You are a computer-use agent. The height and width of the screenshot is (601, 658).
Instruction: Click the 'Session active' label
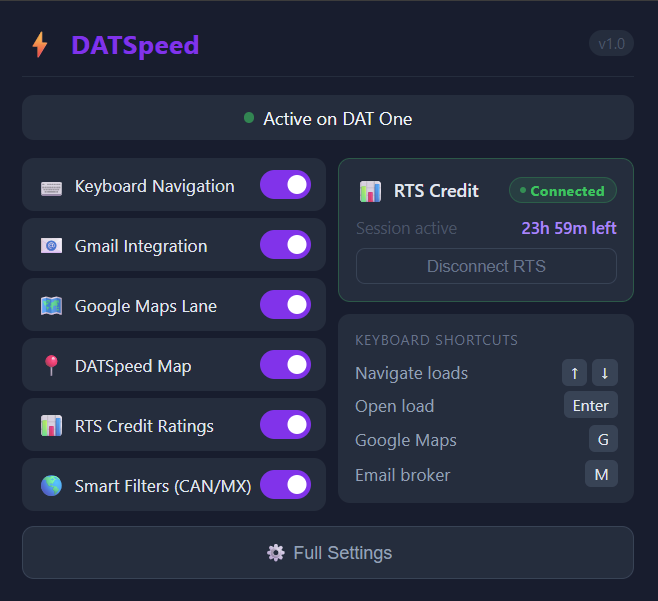pyautogui.click(x=406, y=228)
